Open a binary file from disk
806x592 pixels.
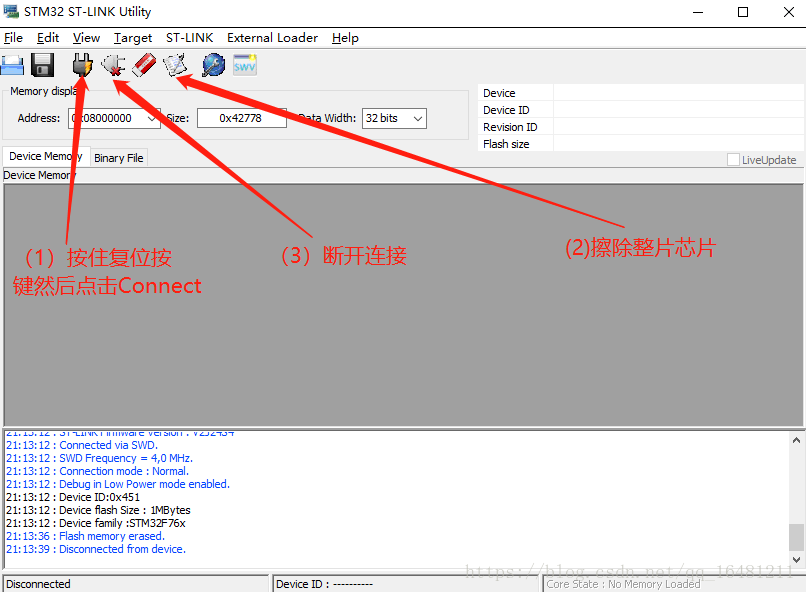pos(13,64)
